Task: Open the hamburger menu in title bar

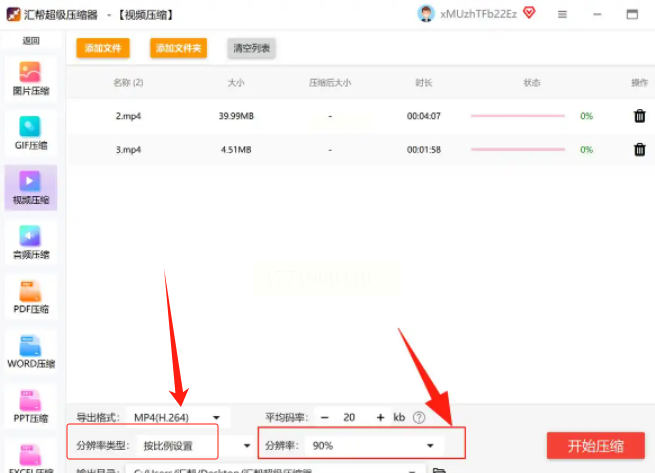Action: tap(562, 15)
